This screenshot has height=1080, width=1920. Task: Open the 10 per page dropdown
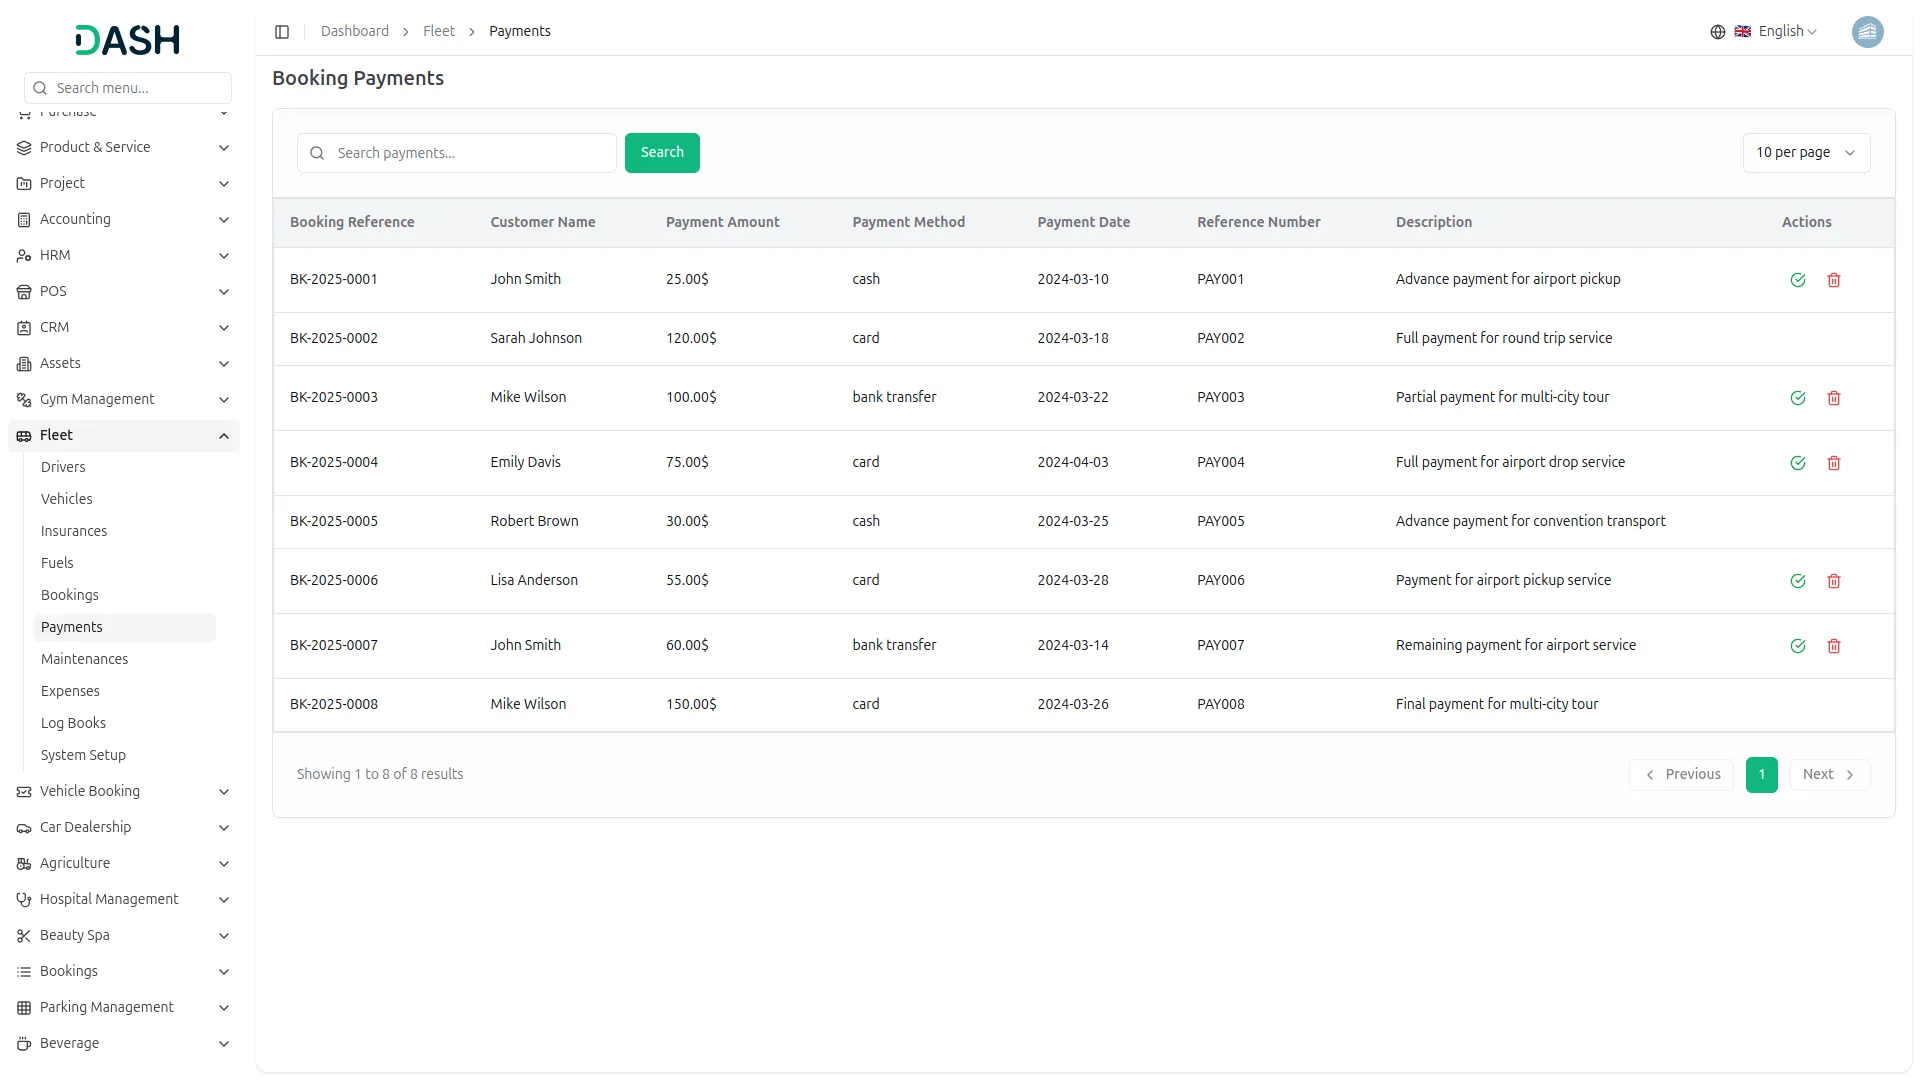[1805, 153]
